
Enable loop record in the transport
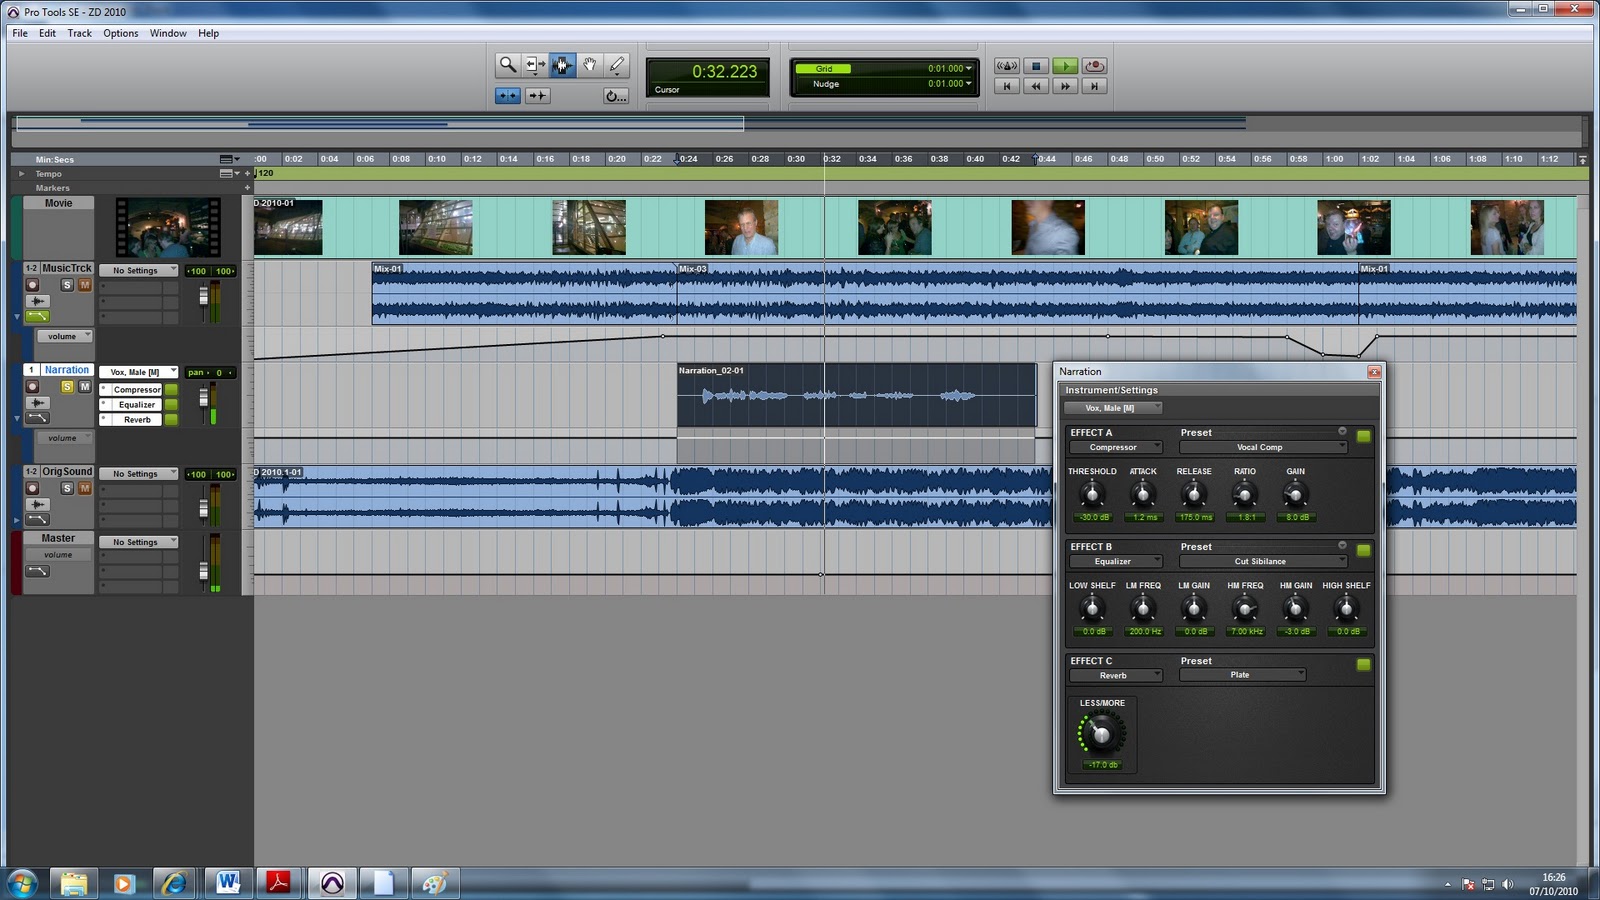1094,65
